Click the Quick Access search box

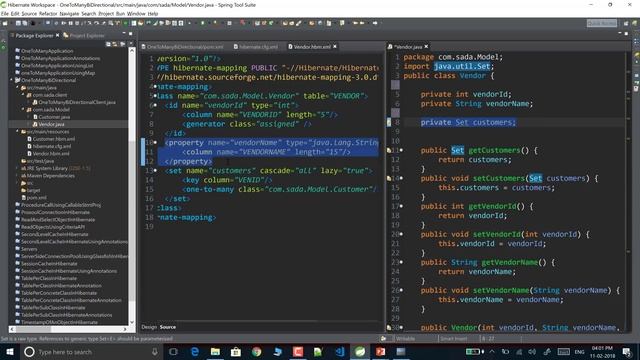(x=602, y=23)
